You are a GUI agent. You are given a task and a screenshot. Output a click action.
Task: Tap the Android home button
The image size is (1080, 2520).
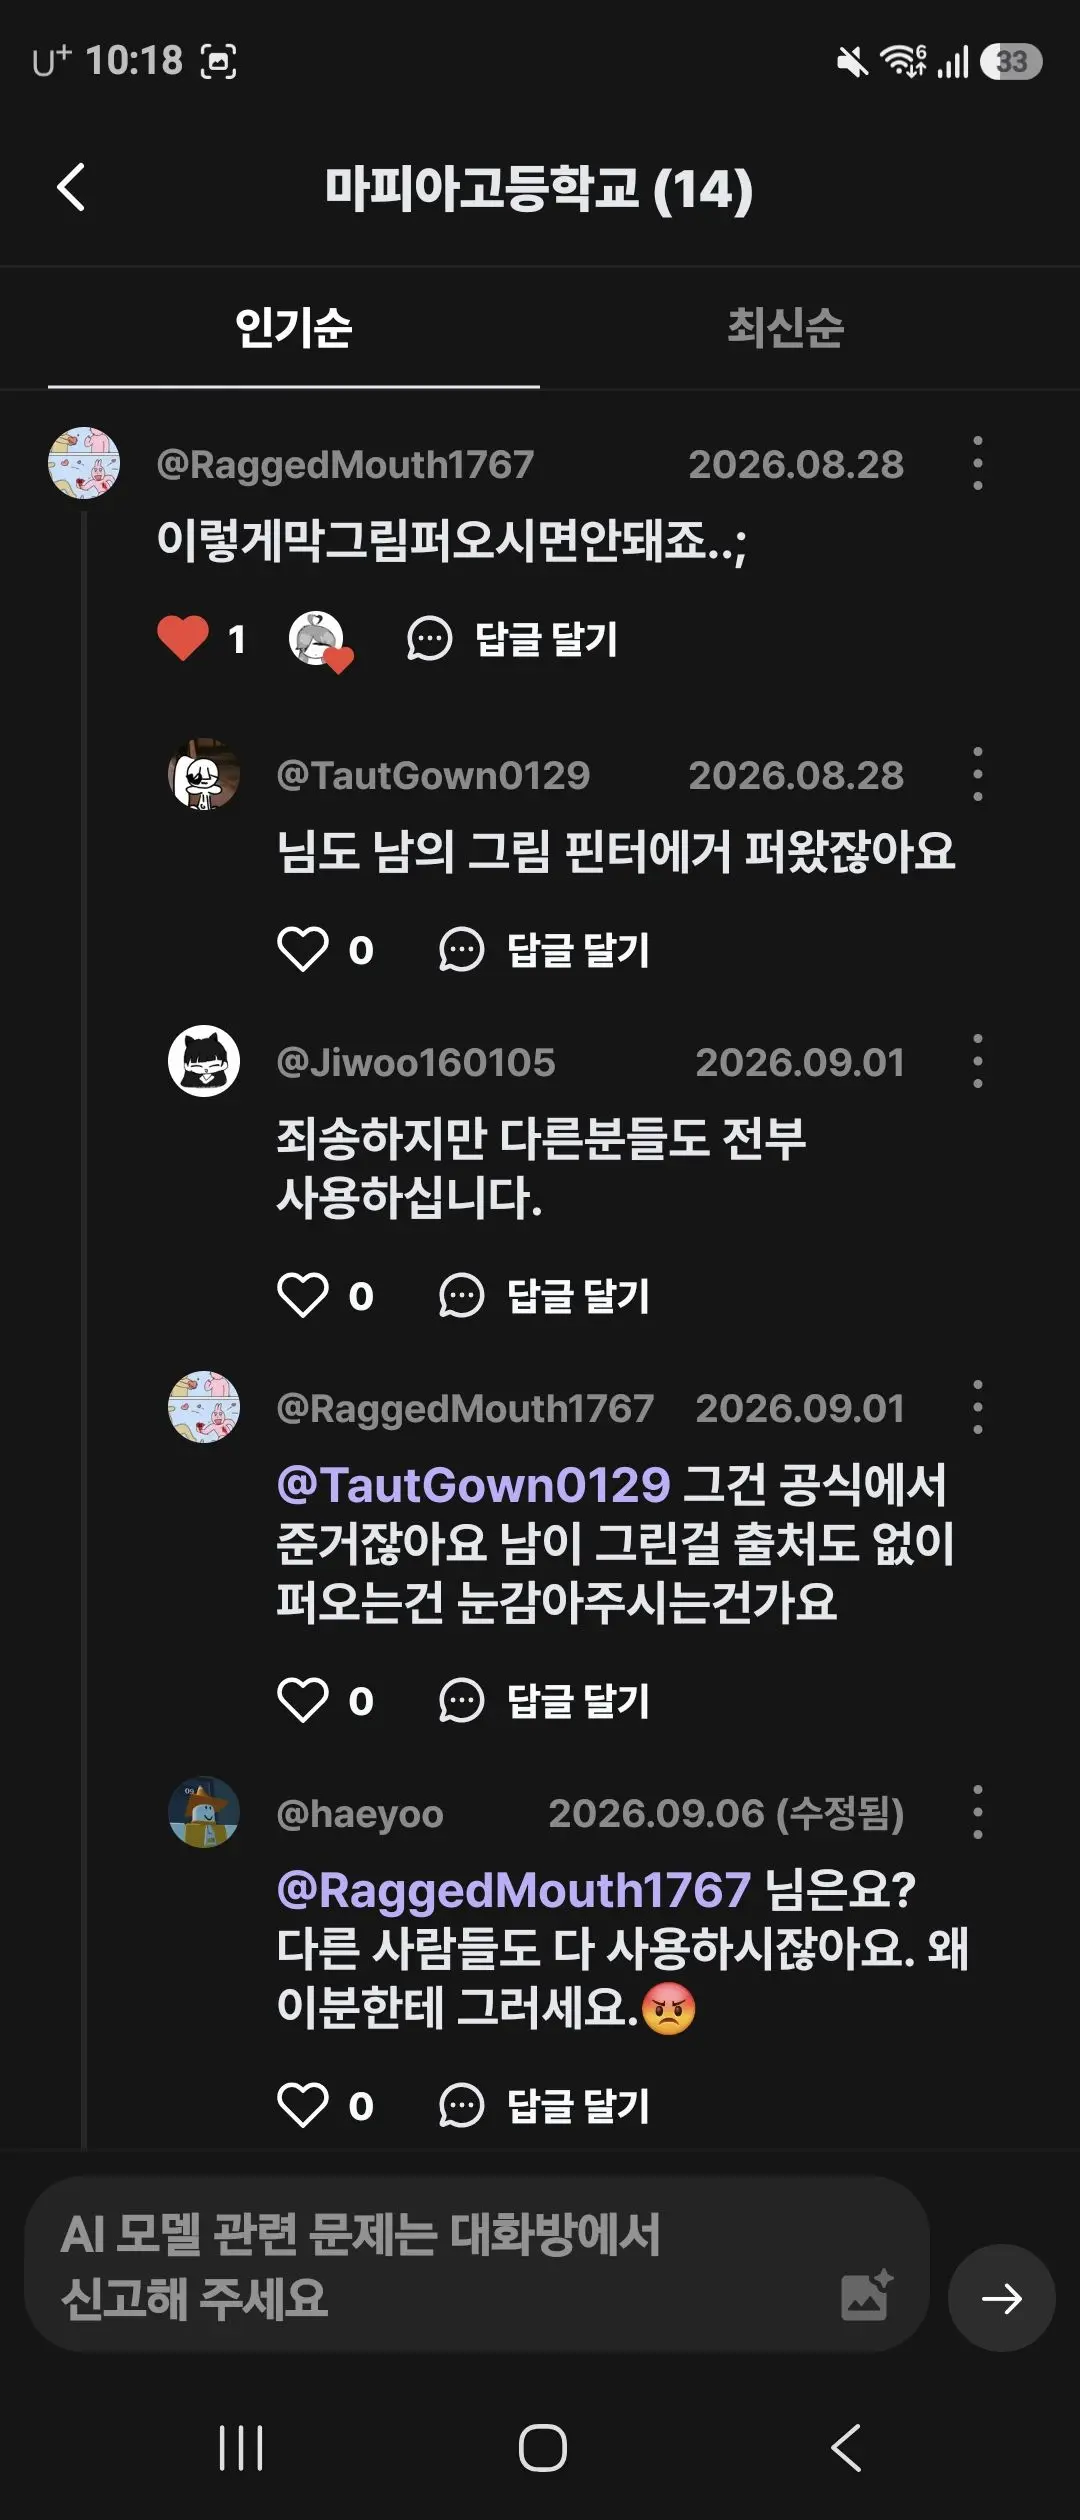543,2448
